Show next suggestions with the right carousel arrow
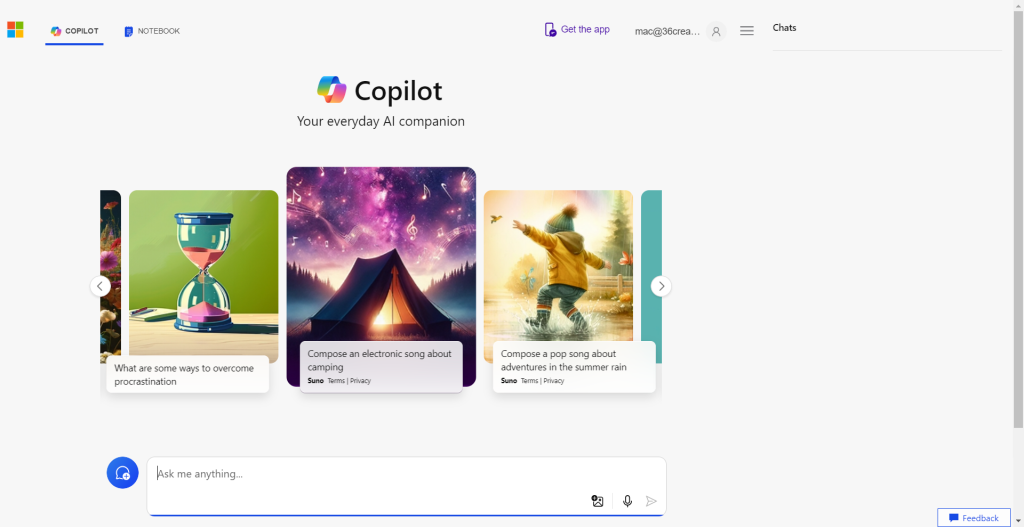The image size is (1024, 527). pyautogui.click(x=660, y=286)
